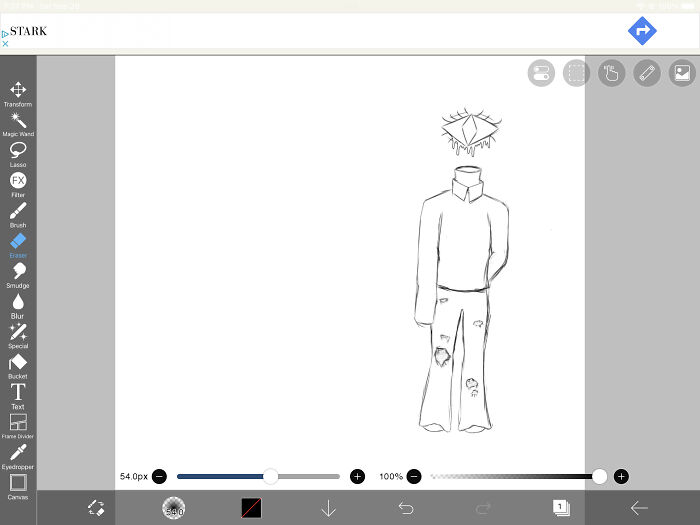Open the ruler tool
700x525 pixels.
coord(647,73)
